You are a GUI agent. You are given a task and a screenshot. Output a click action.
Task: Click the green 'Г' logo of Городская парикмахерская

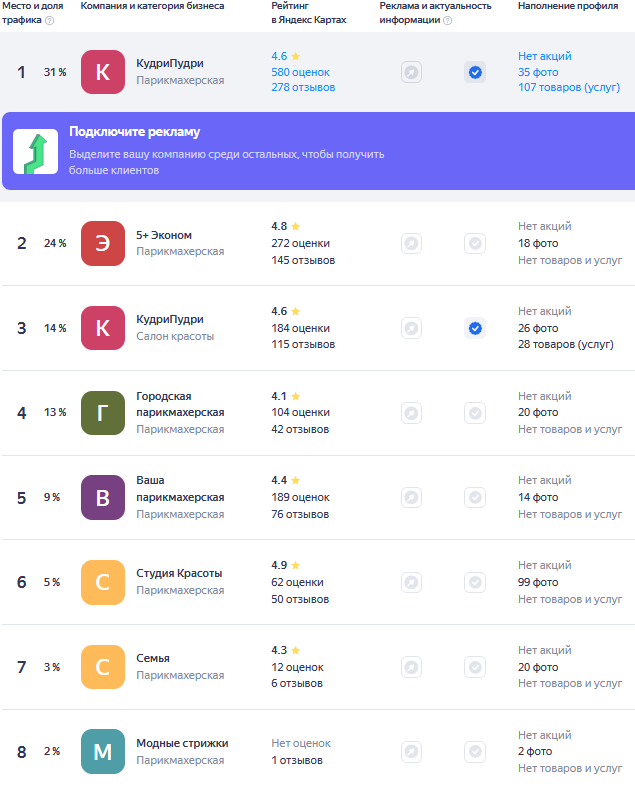[x=103, y=413]
